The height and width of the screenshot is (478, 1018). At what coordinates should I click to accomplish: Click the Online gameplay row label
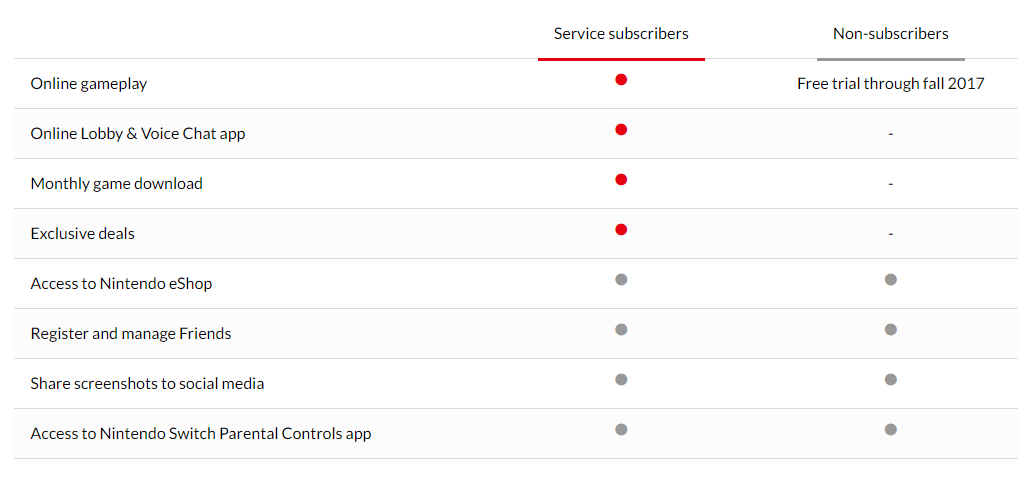click(x=89, y=84)
